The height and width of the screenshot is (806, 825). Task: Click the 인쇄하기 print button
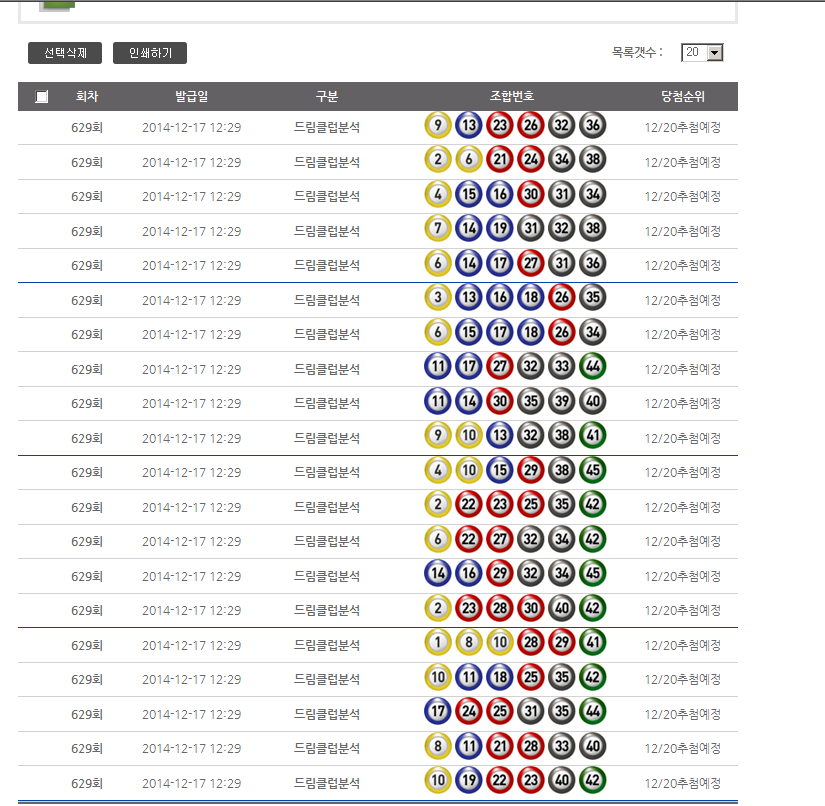pyautogui.click(x=150, y=53)
